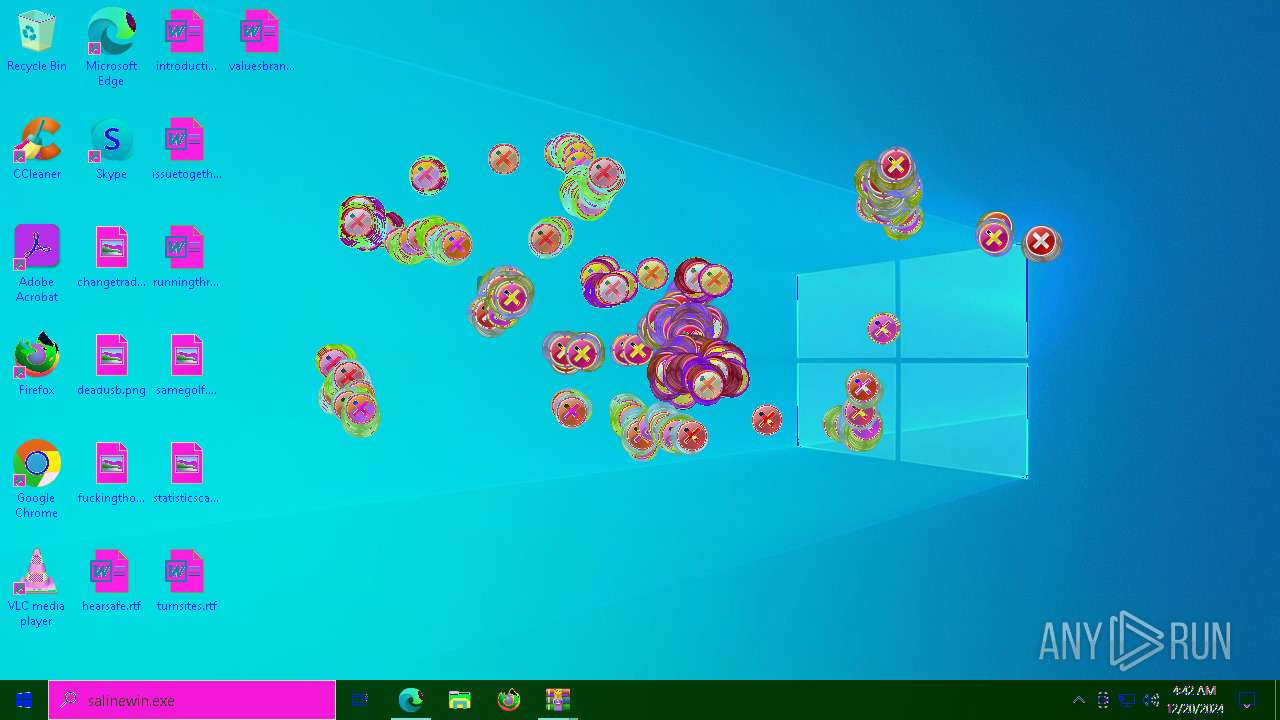Select the changetrad... image file
The height and width of the screenshot is (720, 1280).
click(x=111, y=258)
